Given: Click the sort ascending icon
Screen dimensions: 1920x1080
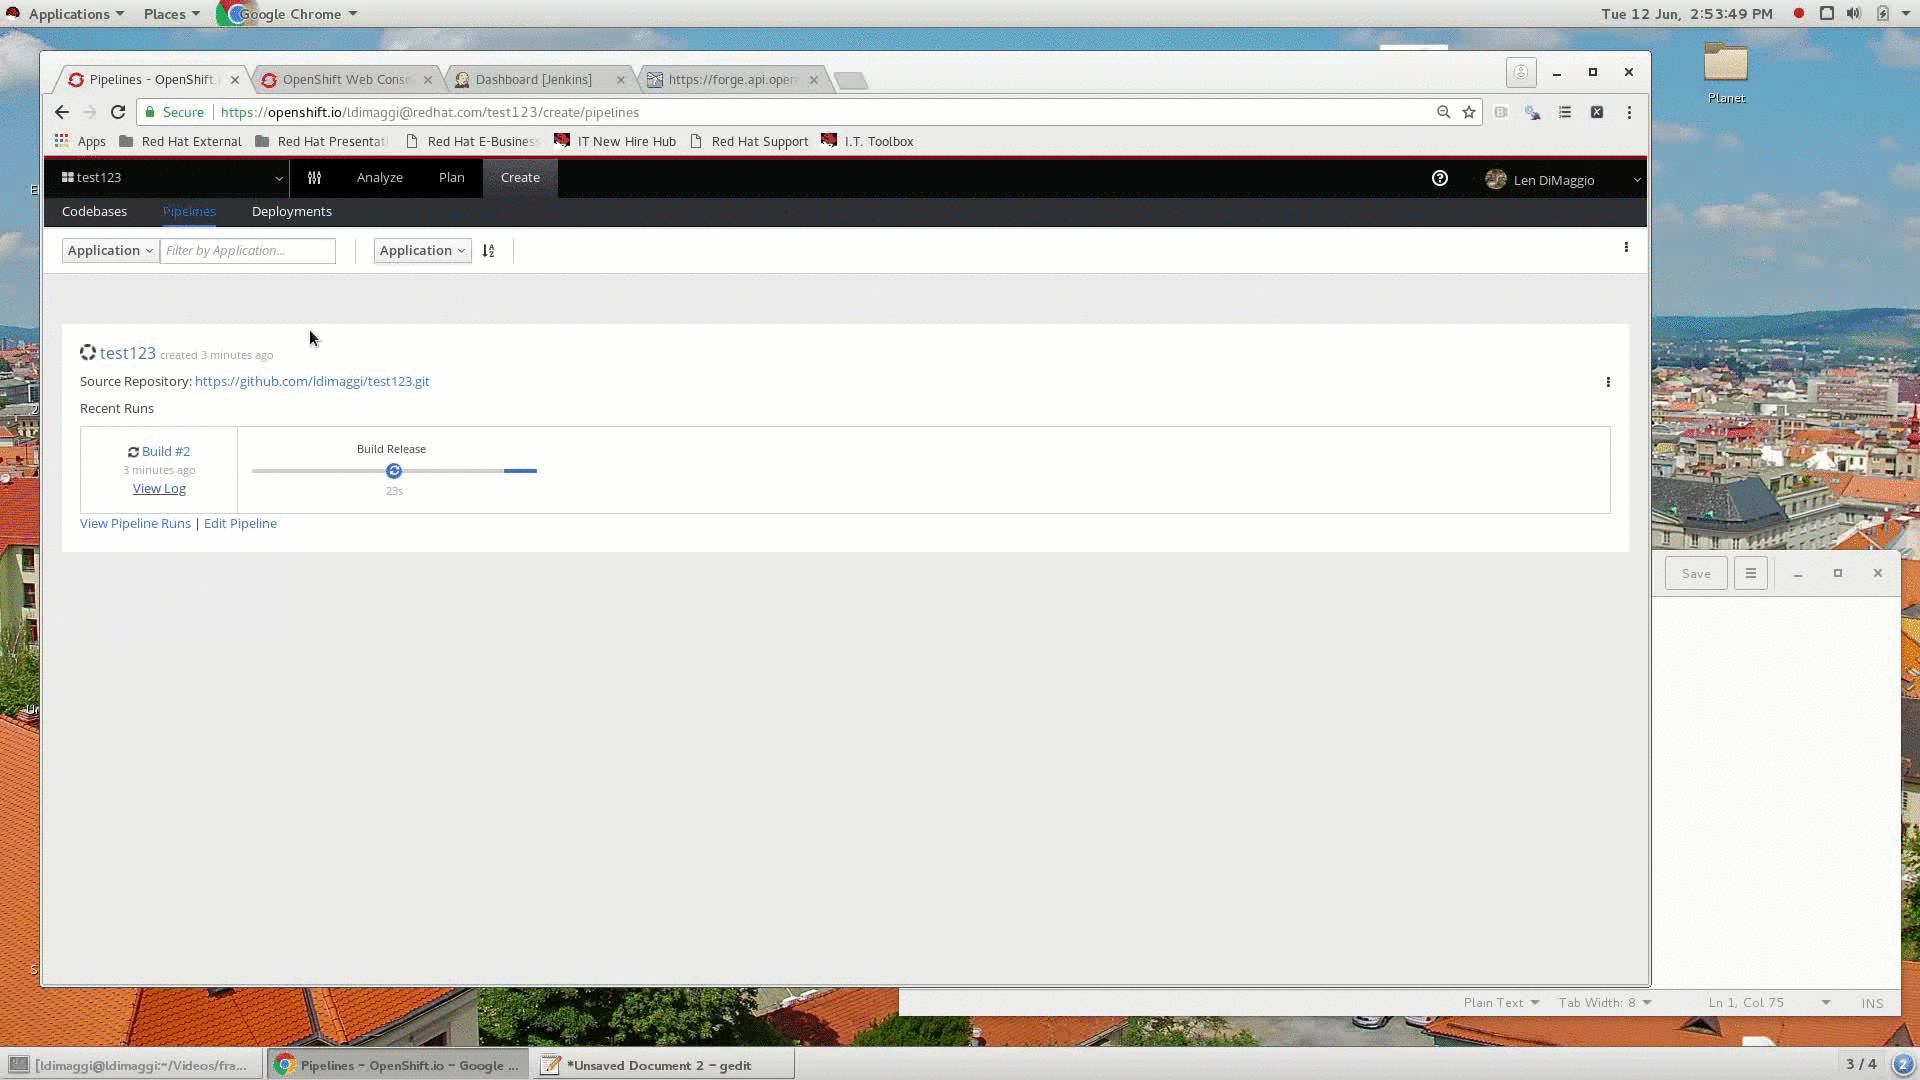Looking at the screenshot, I should pyautogui.click(x=488, y=251).
